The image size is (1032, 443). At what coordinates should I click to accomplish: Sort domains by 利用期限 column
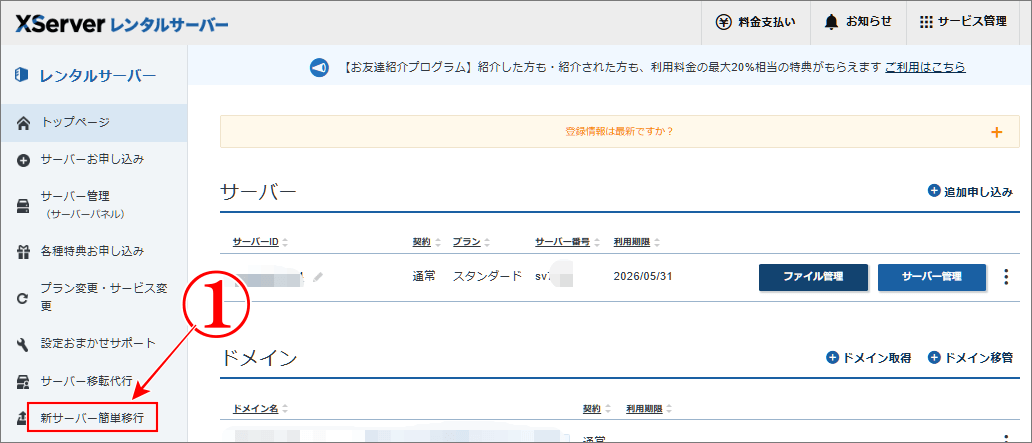click(x=650, y=409)
